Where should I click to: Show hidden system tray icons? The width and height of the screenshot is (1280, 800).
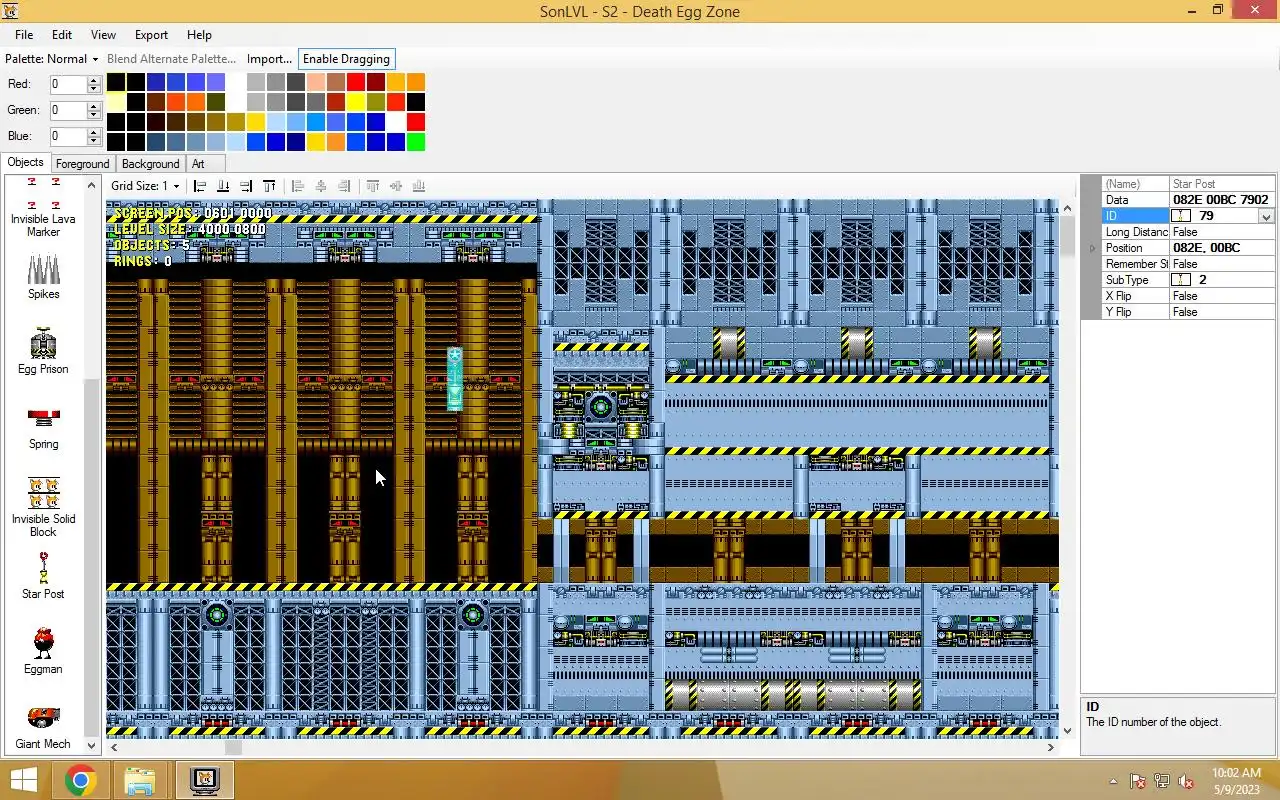tap(1113, 781)
